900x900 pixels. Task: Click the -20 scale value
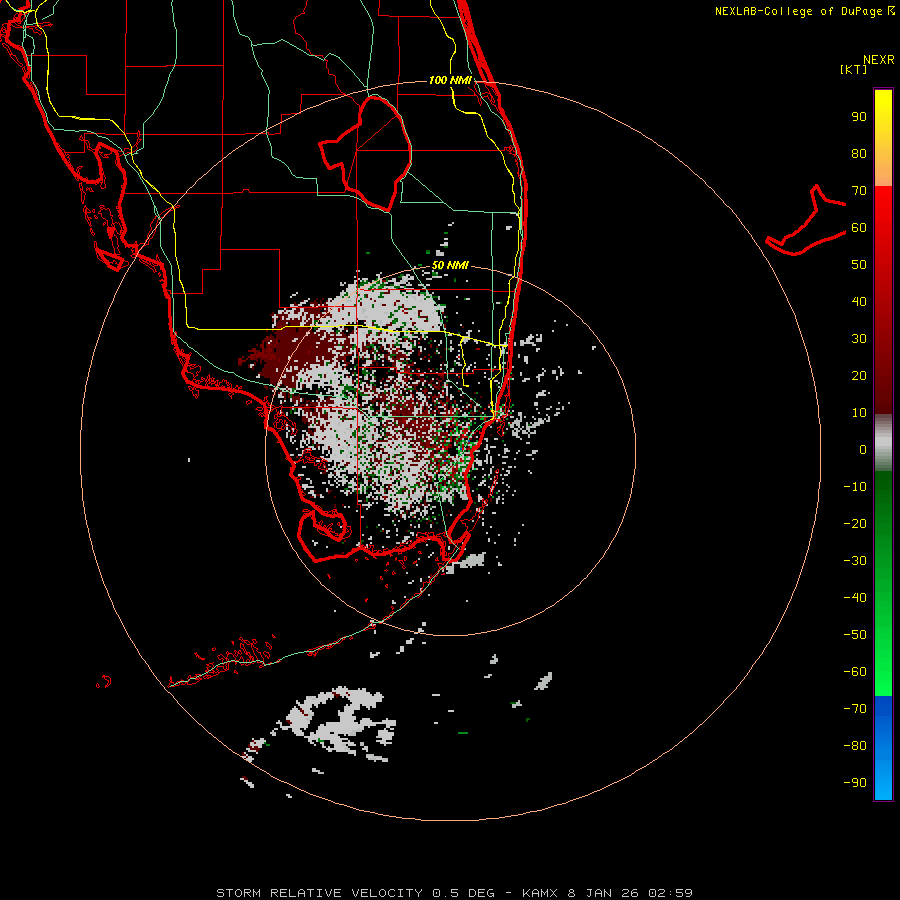pyautogui.click(x=855, y=523)
